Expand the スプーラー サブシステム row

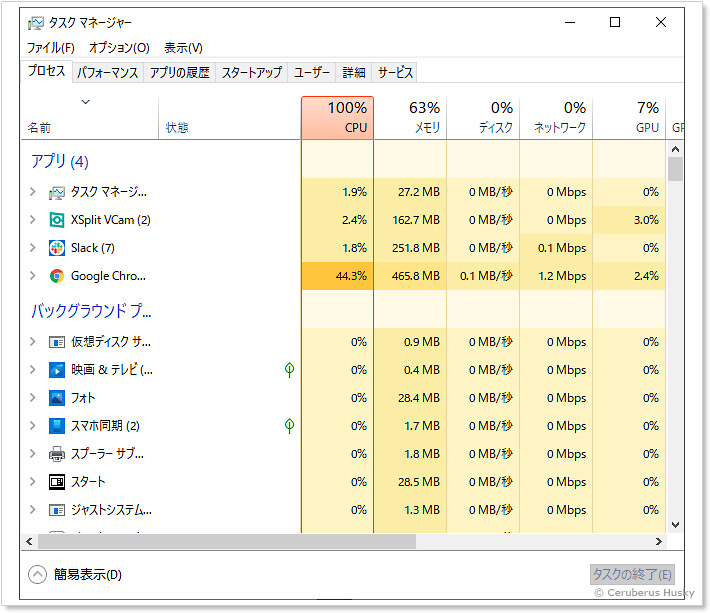click(x=33, y=454)
